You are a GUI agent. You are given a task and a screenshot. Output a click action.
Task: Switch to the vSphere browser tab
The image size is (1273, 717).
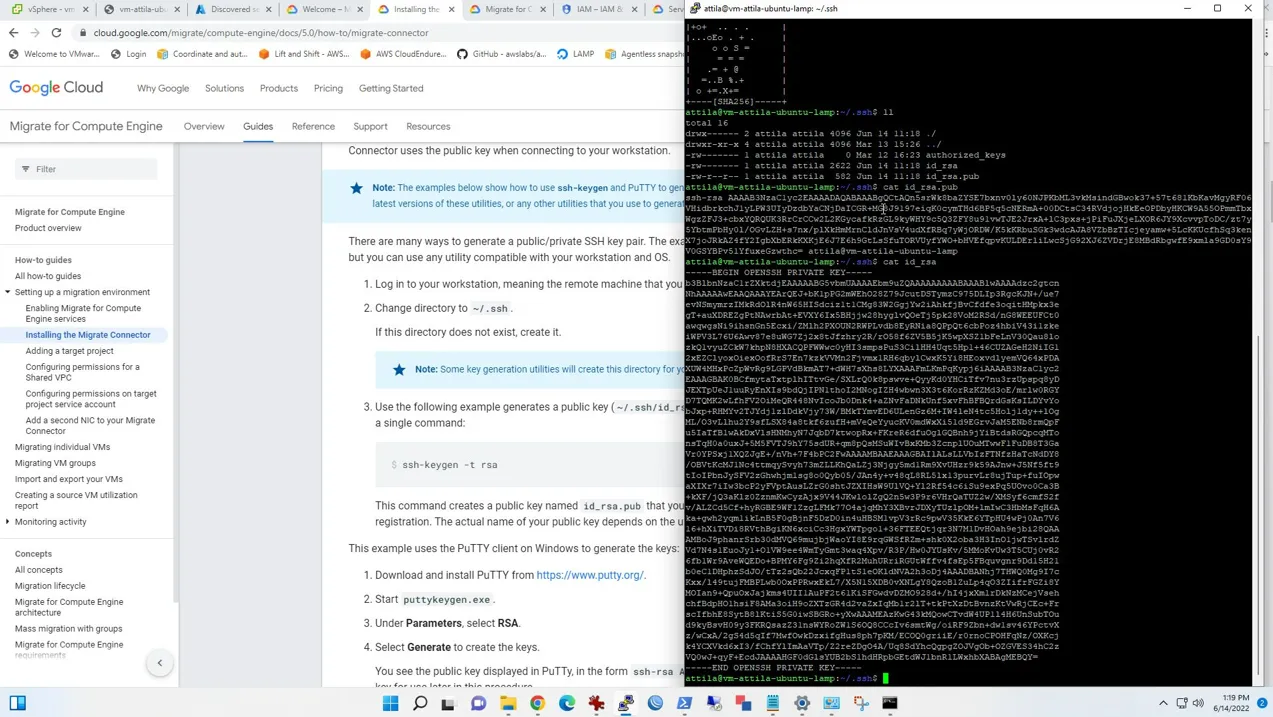click(49, 9)
